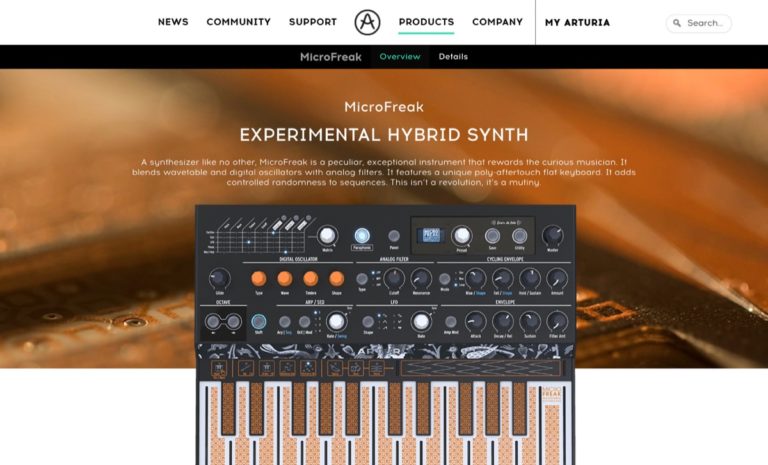The image size is (768, 465).
Task: Click the Rise / Shape knob
Action: tap(475, 278)
